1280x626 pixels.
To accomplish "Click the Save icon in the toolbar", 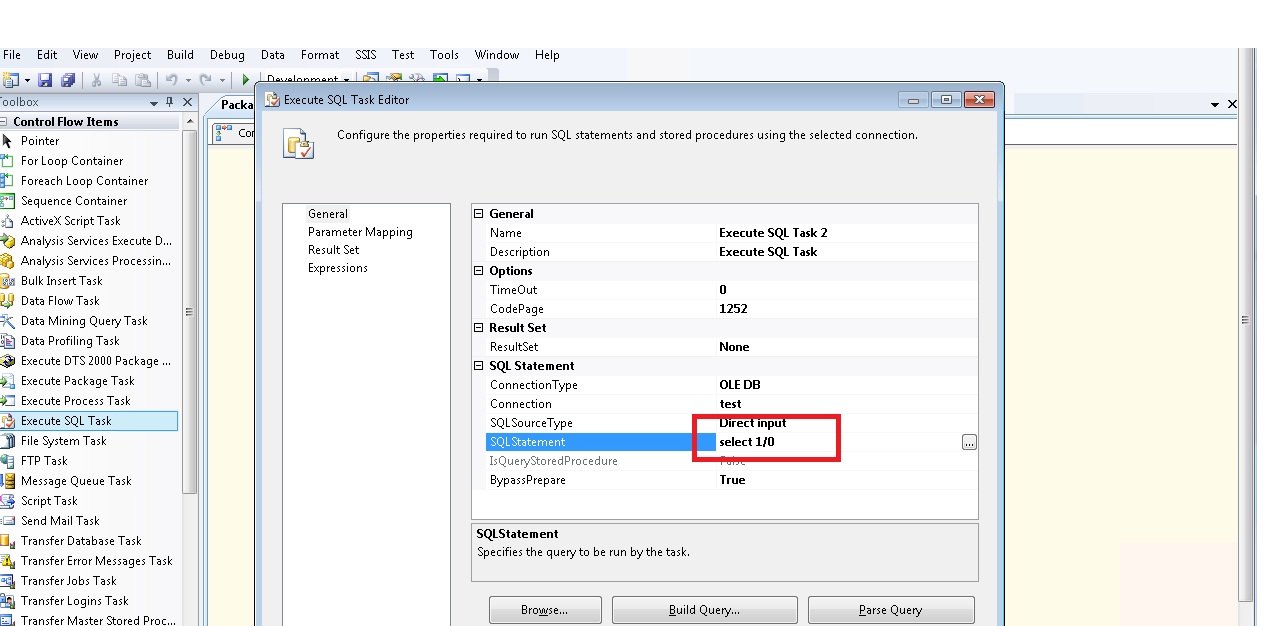I will [46, 80].
